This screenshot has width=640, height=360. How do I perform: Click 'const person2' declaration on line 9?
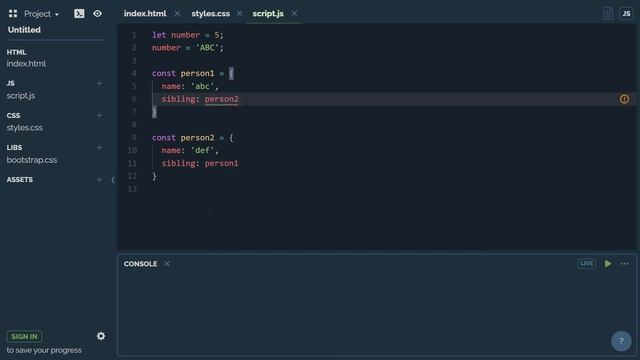[x=183, y=138]
